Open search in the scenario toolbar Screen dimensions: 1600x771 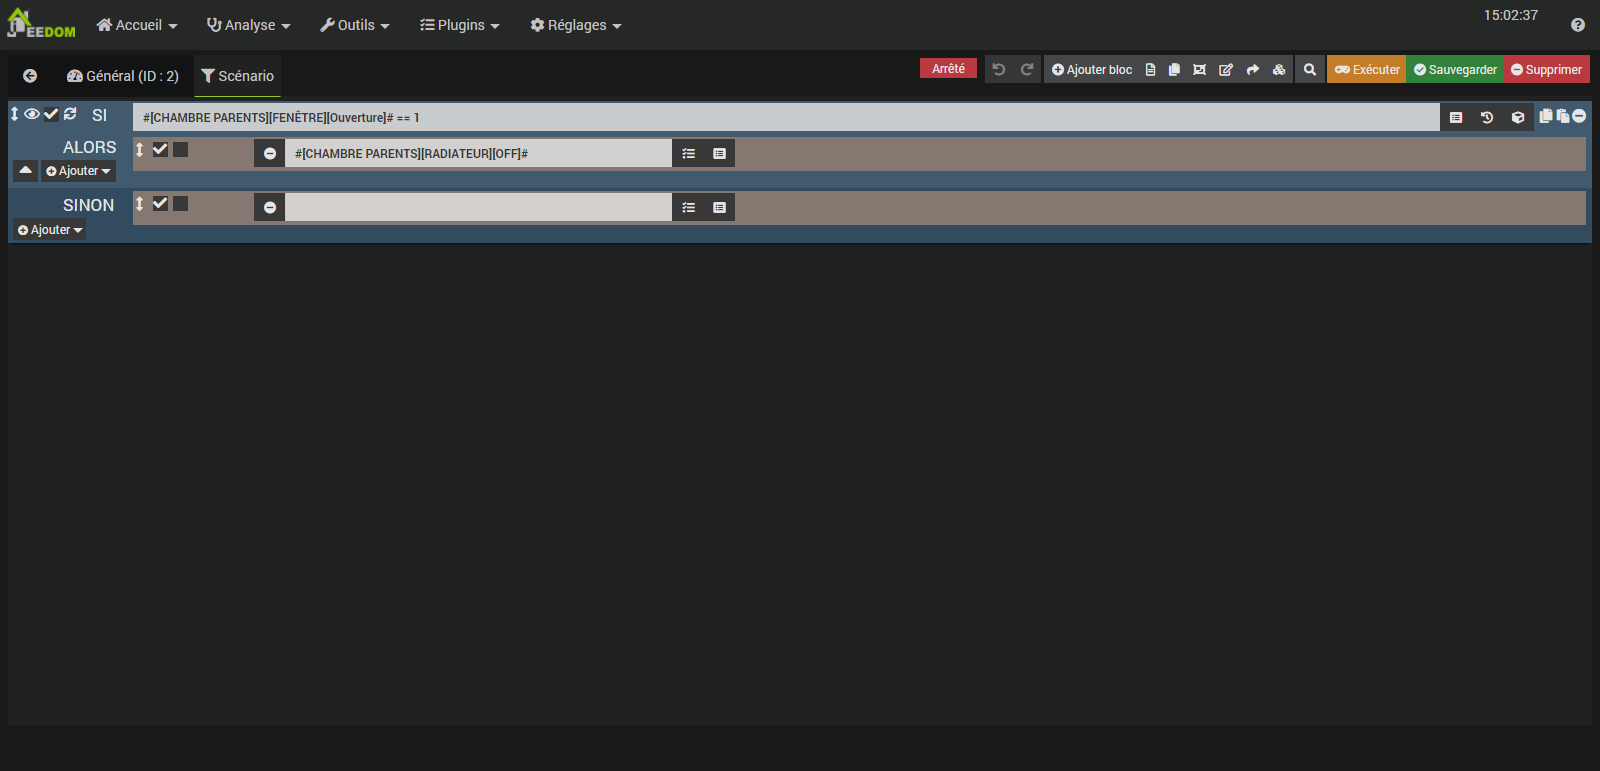coord(1310,69)
